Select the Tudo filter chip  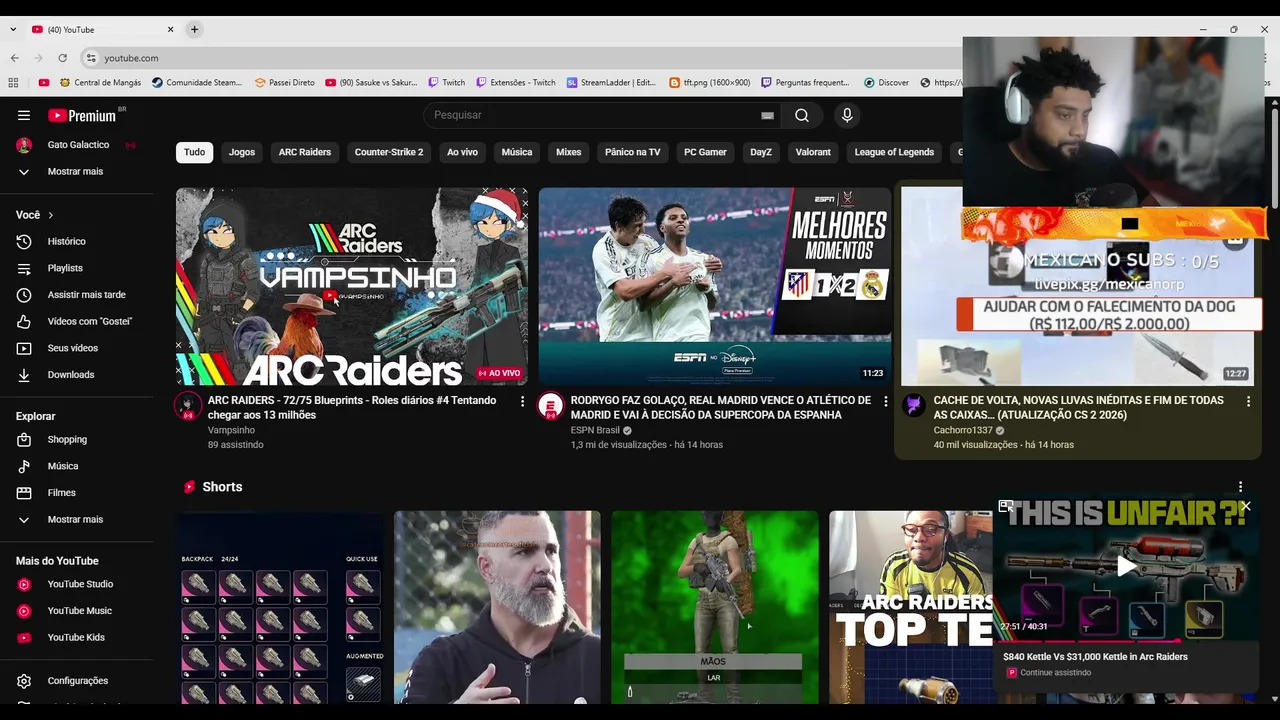click(194, 152)
